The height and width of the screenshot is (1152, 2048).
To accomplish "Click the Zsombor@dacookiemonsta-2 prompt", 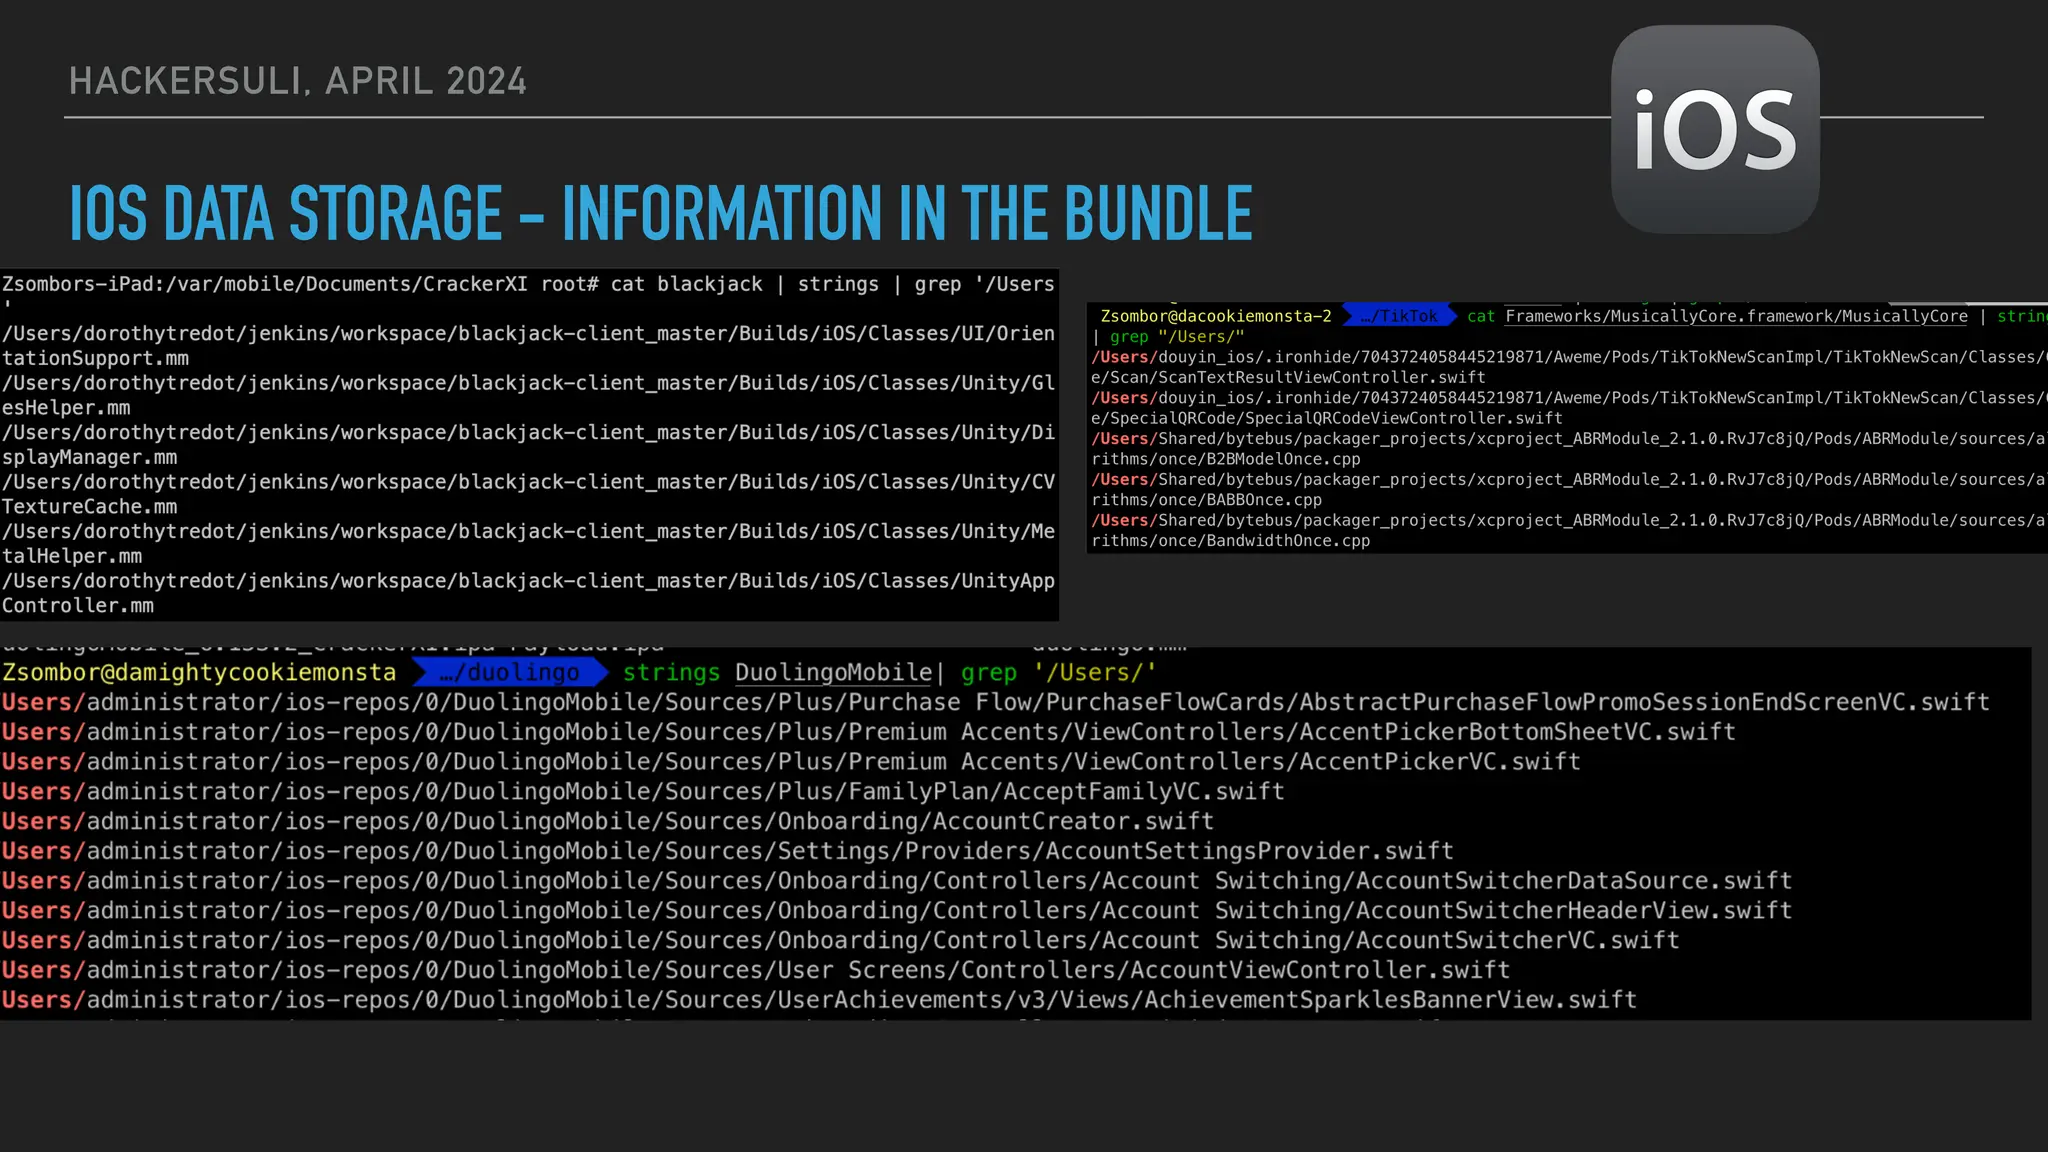I will pos(1216,316).
